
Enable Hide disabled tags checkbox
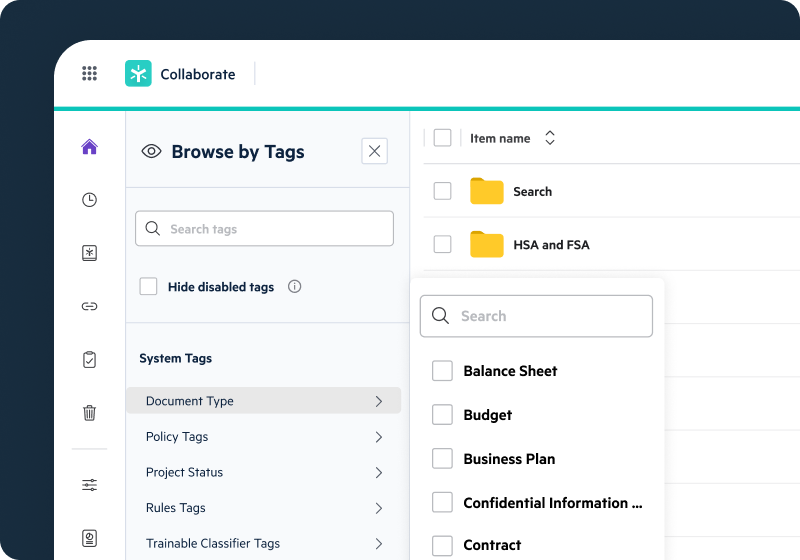click(149, 287)
